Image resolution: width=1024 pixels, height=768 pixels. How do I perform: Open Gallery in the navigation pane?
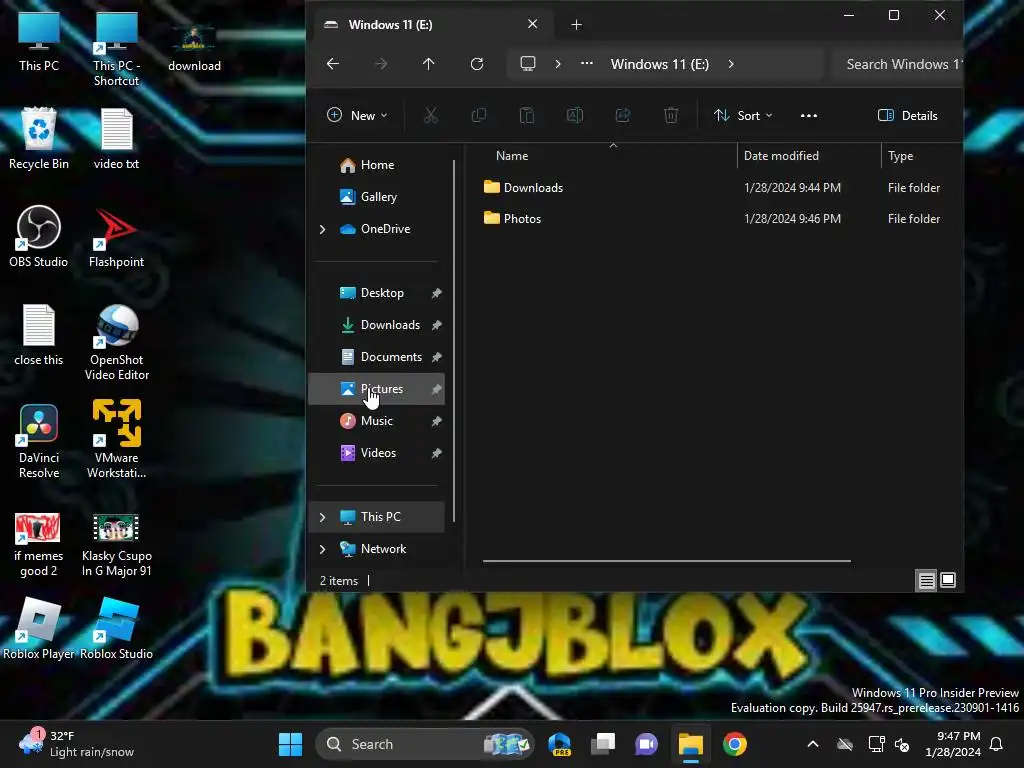[376, 197]
